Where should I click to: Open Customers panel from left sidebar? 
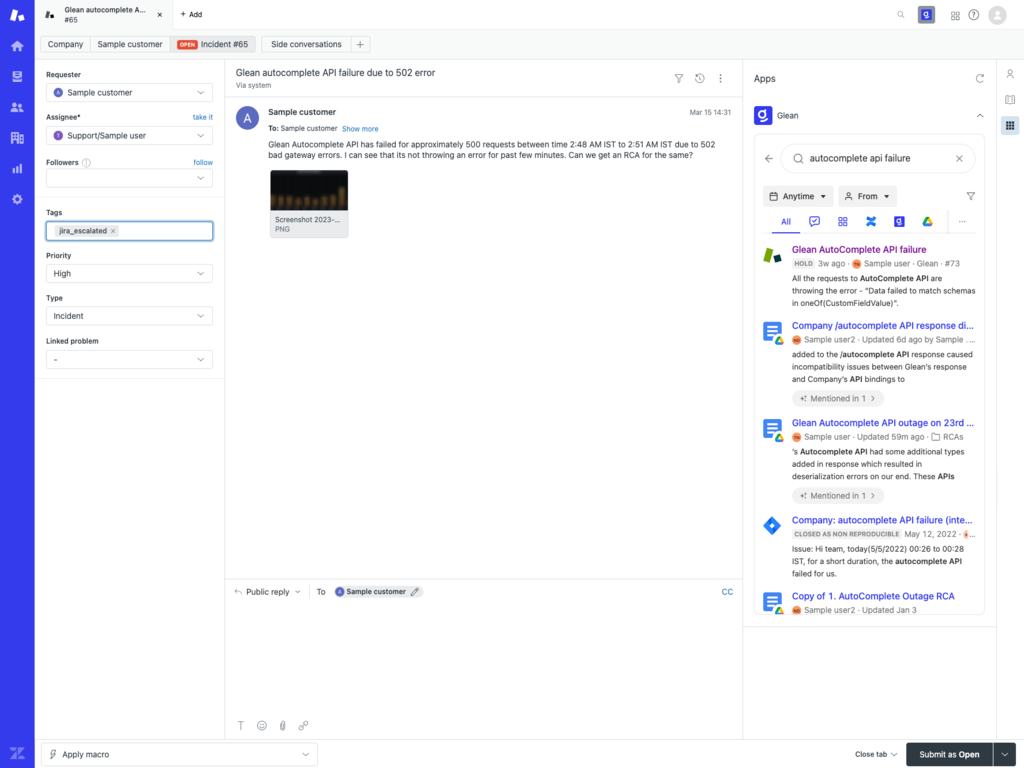[x=15, y=106]
